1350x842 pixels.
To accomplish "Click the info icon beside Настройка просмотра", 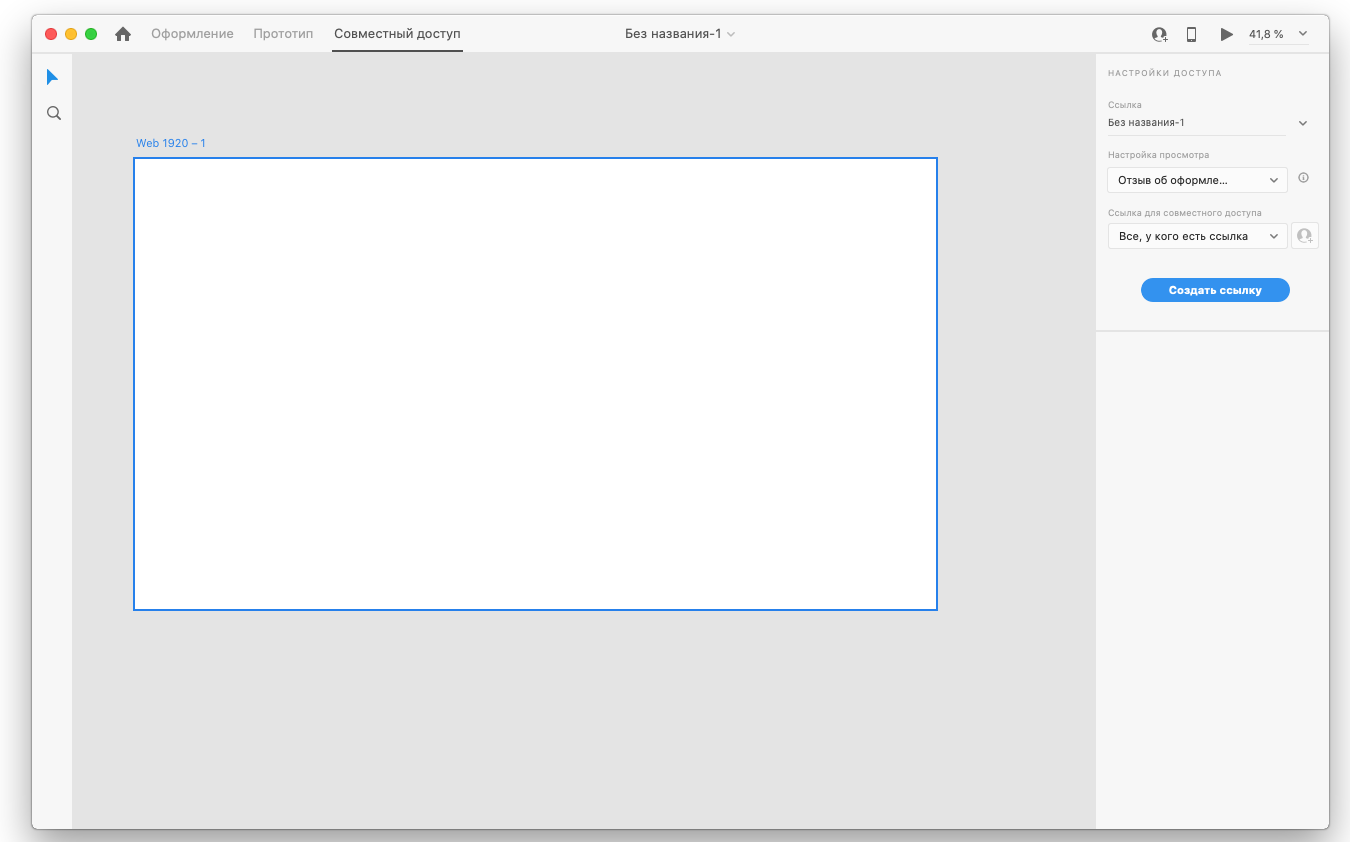I will (1303, 178).
